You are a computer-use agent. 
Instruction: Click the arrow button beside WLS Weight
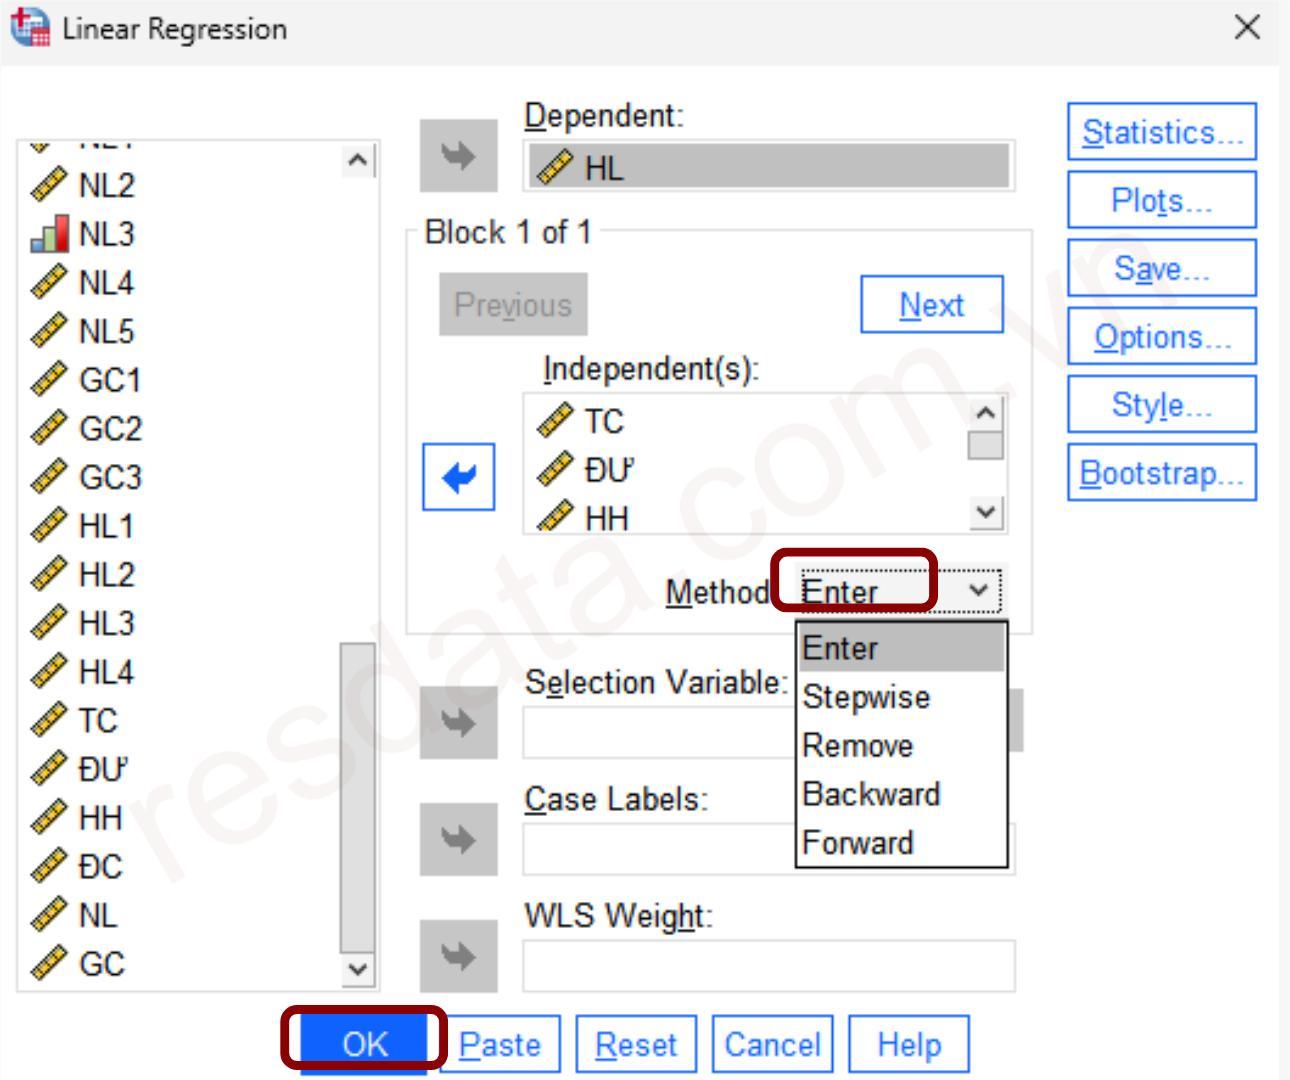click(x=458, y=956)
